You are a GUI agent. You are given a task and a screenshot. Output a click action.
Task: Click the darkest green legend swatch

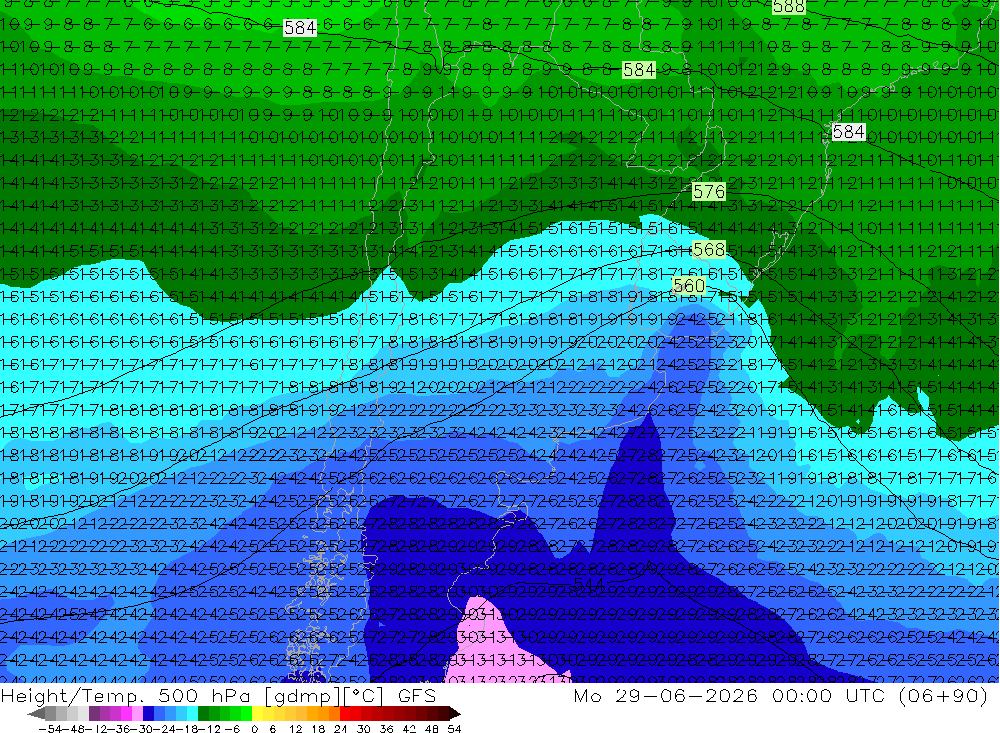[x=203, y=714]
